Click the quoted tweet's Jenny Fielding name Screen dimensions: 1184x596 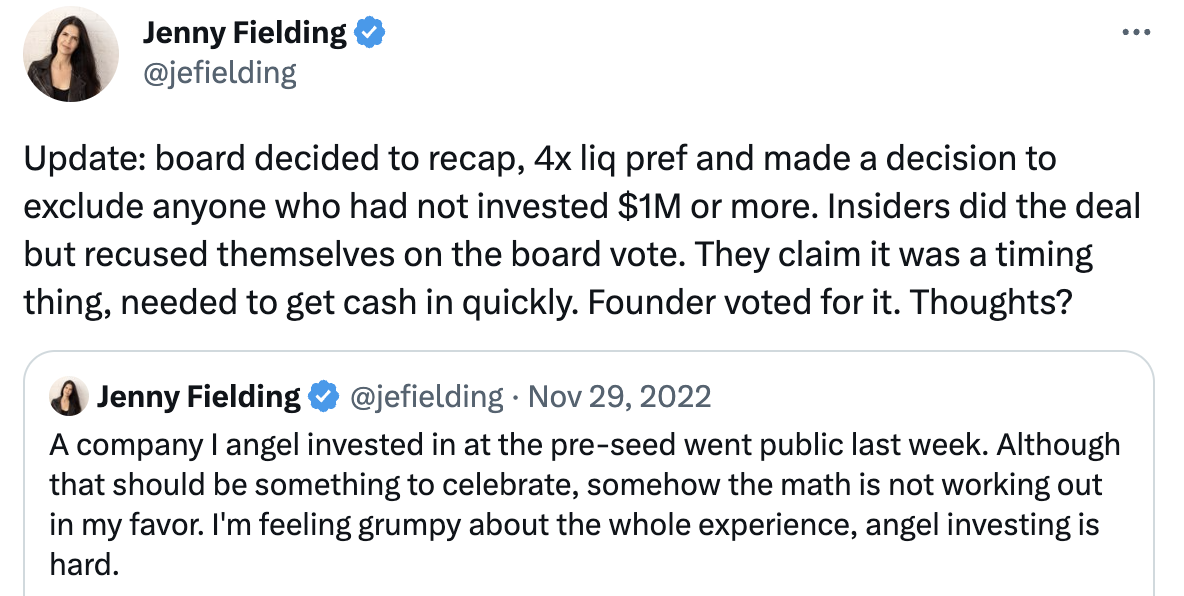(x=199, y=397)
